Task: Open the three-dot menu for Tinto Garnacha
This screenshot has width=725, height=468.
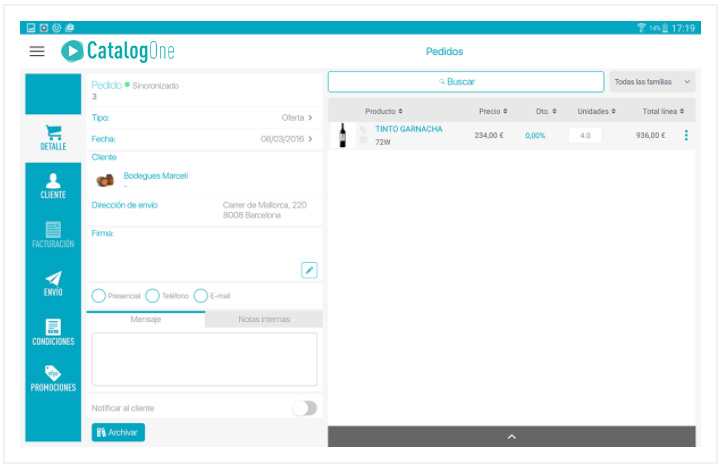Action: tap(686, 136)
